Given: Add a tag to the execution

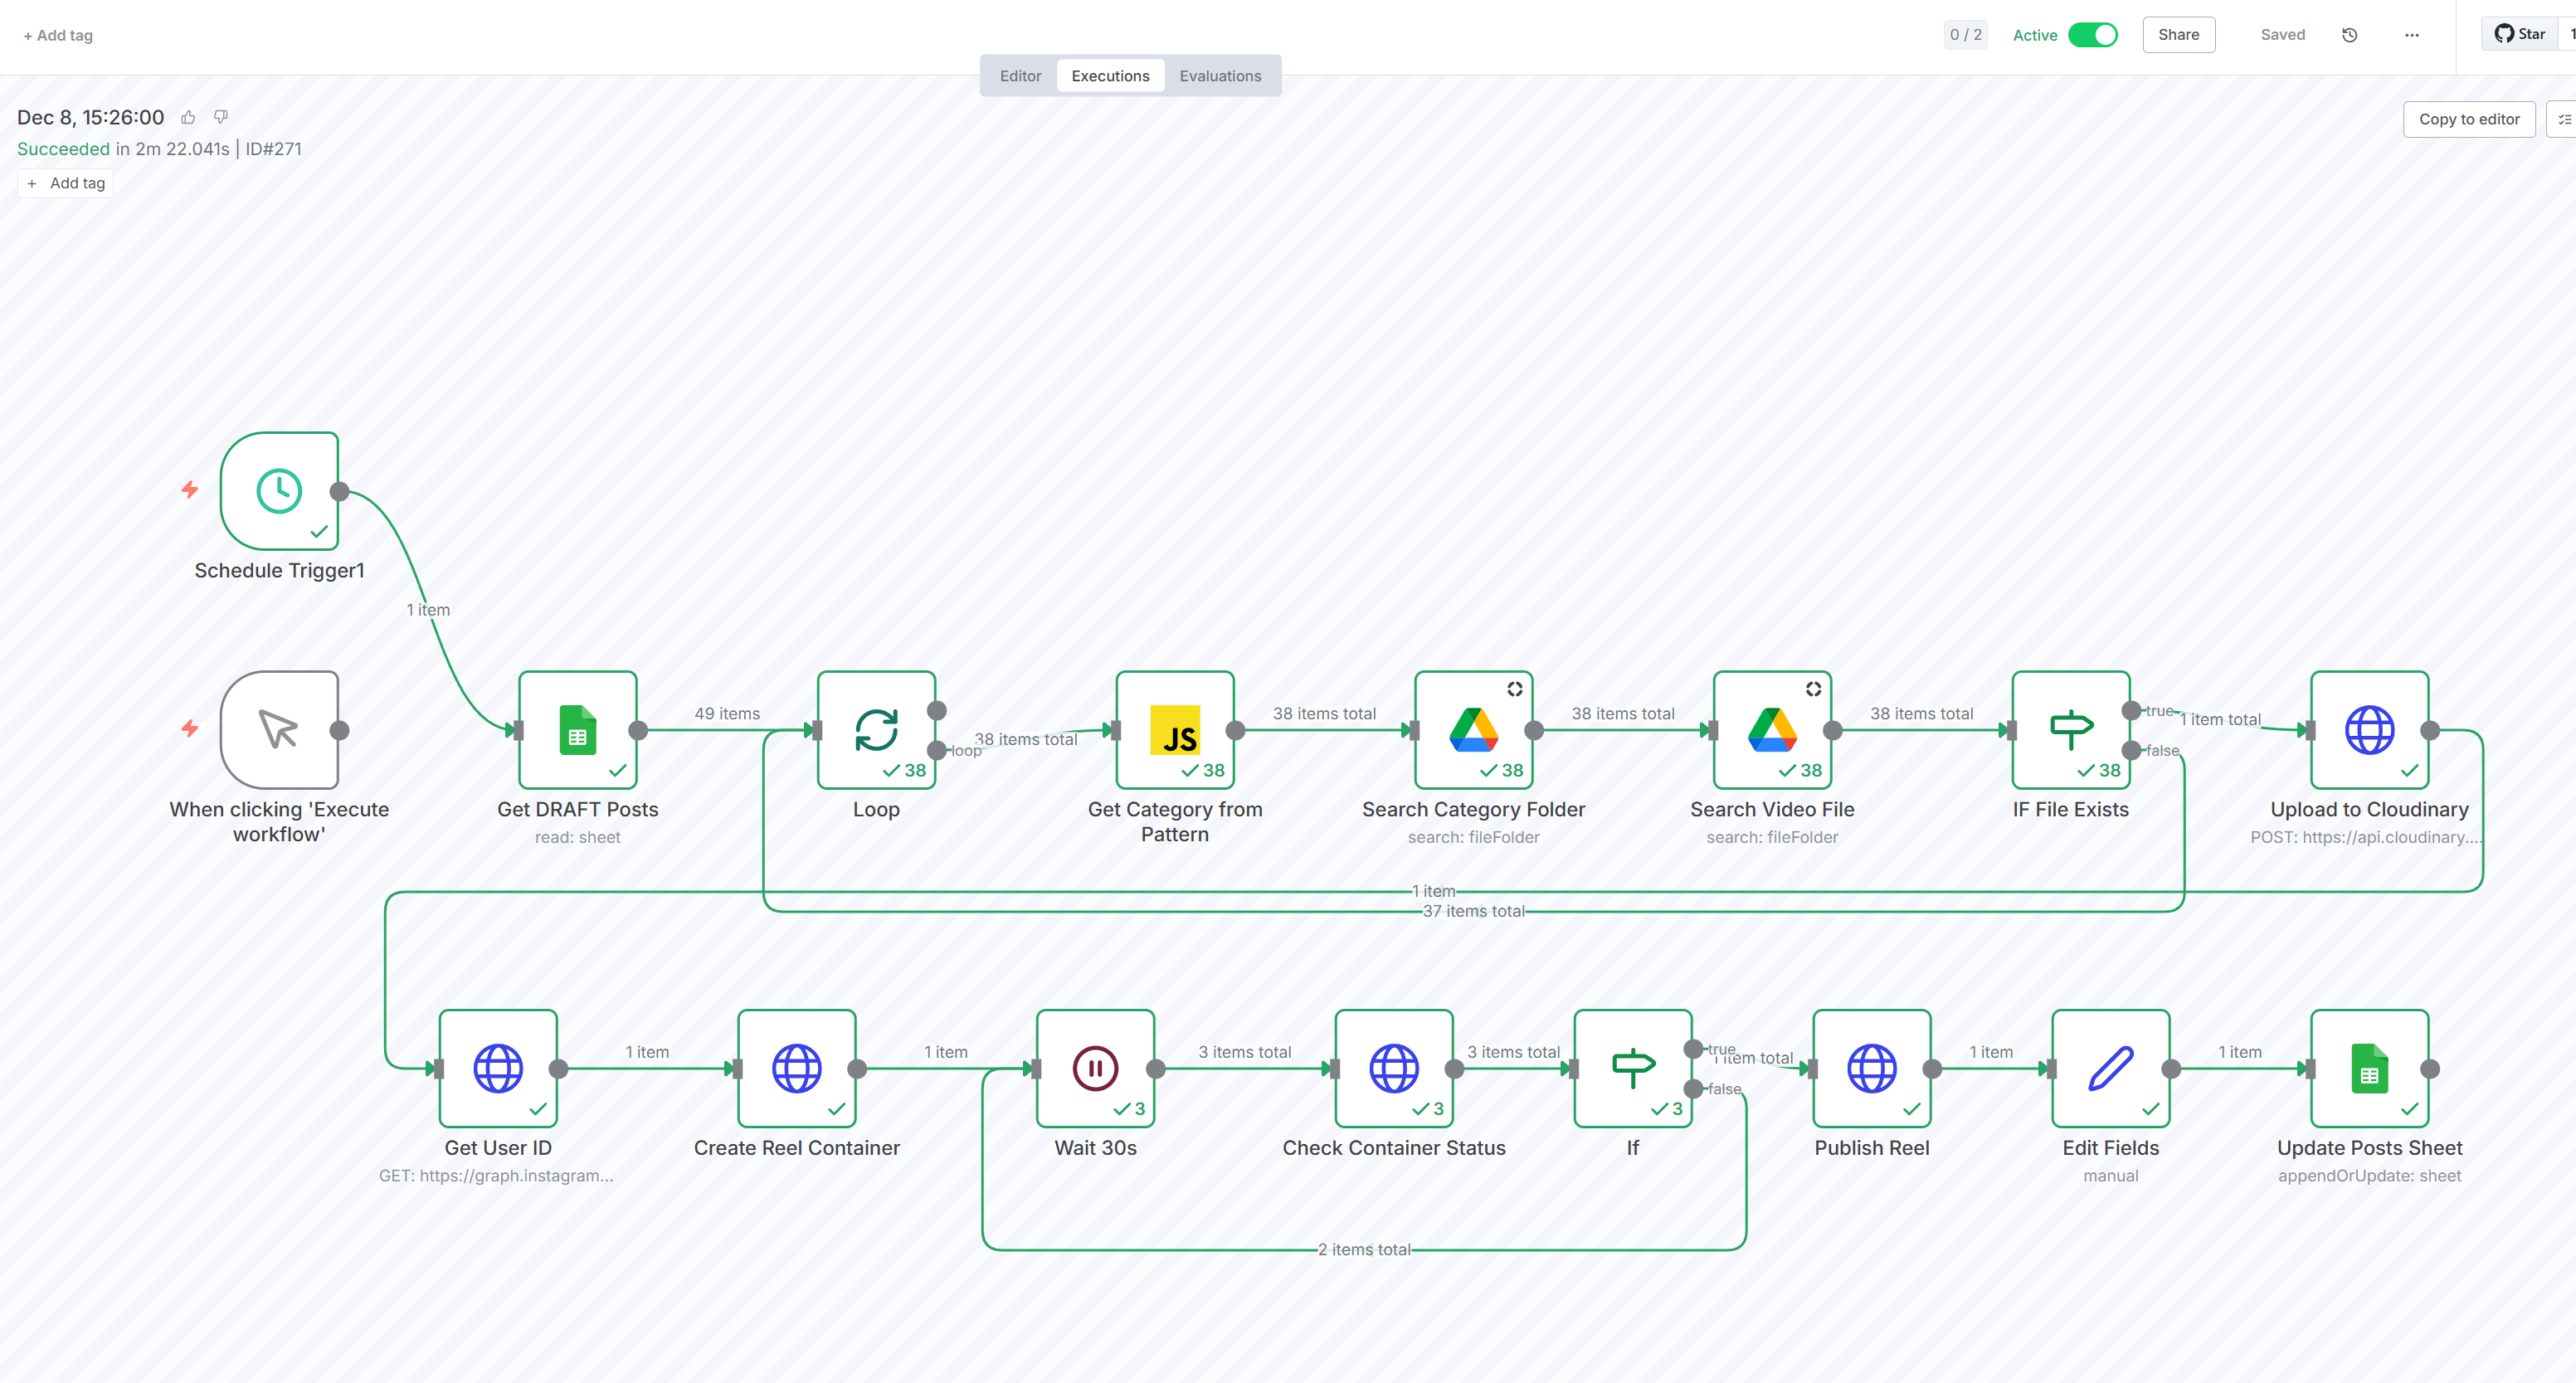Looking at the screenshot, I should (66, 183).
